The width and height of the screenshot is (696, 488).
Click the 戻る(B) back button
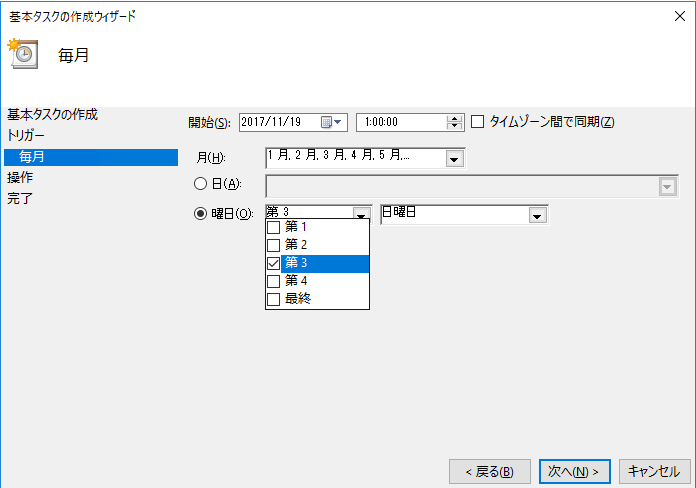click(490, 471)
